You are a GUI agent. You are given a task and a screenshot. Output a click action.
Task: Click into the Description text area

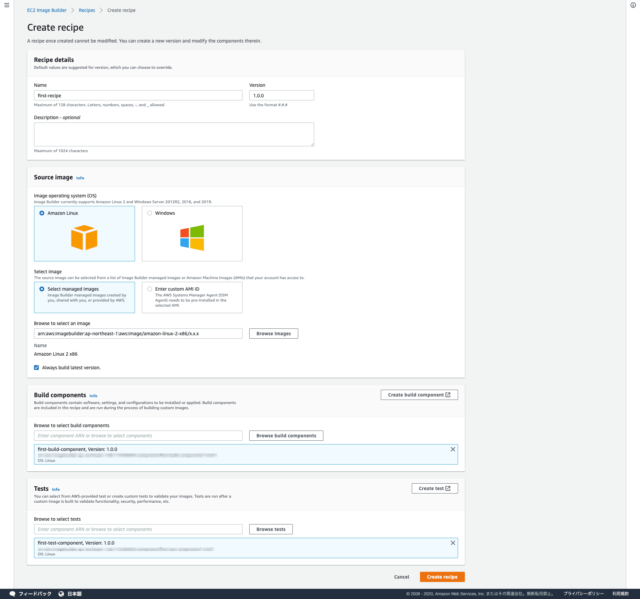[x=174, y=134]
